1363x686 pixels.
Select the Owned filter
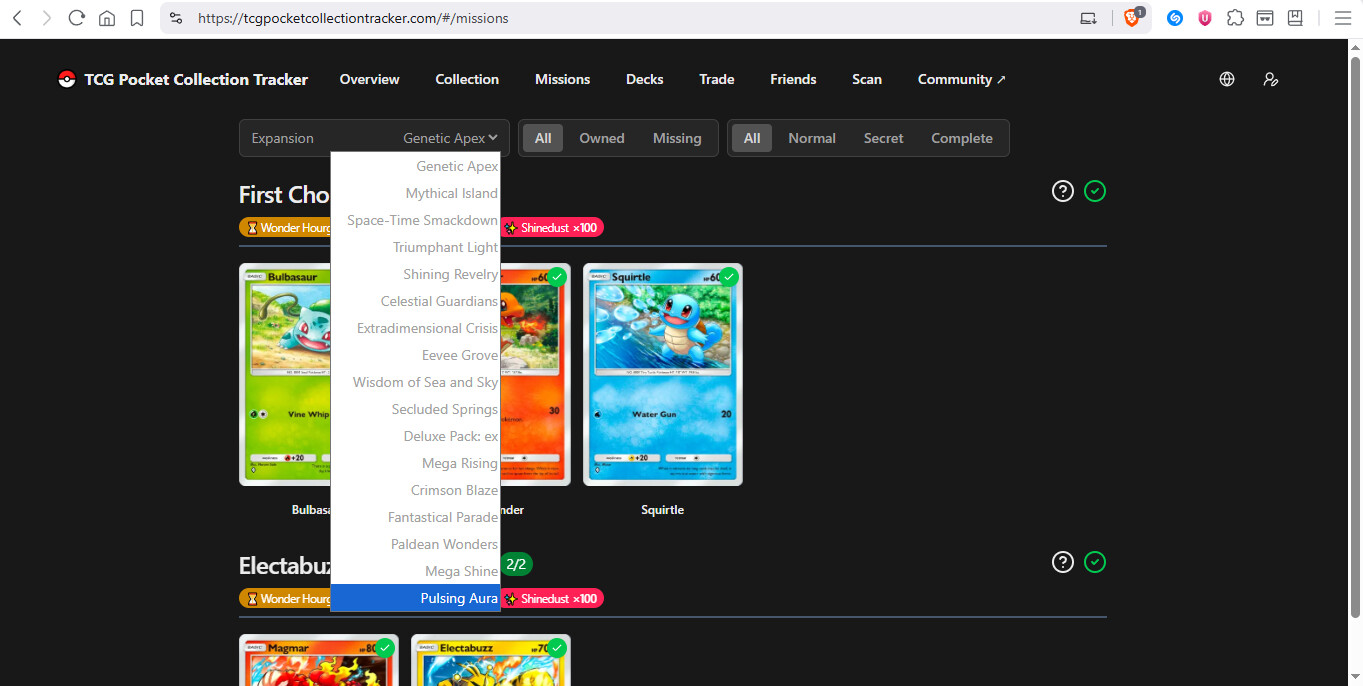coord(602,138)
